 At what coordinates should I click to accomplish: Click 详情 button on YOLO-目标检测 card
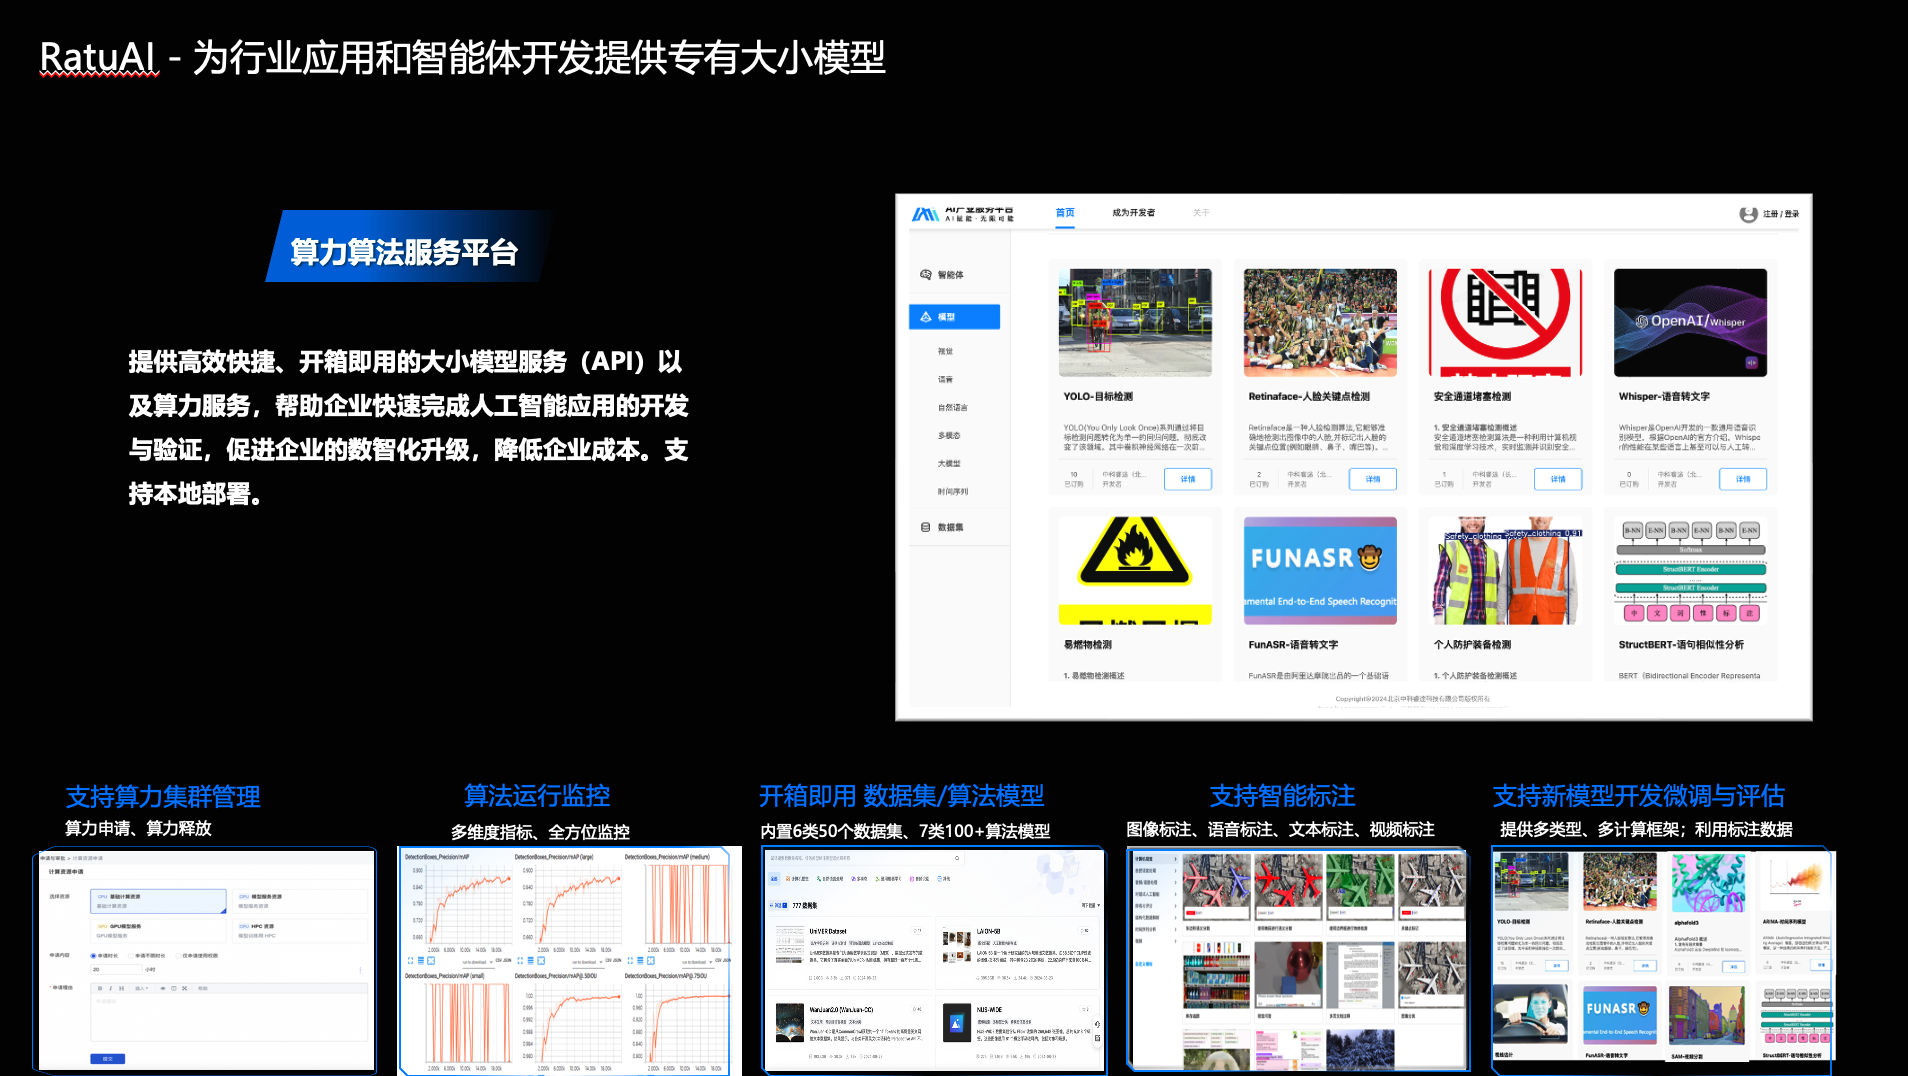1188,479
